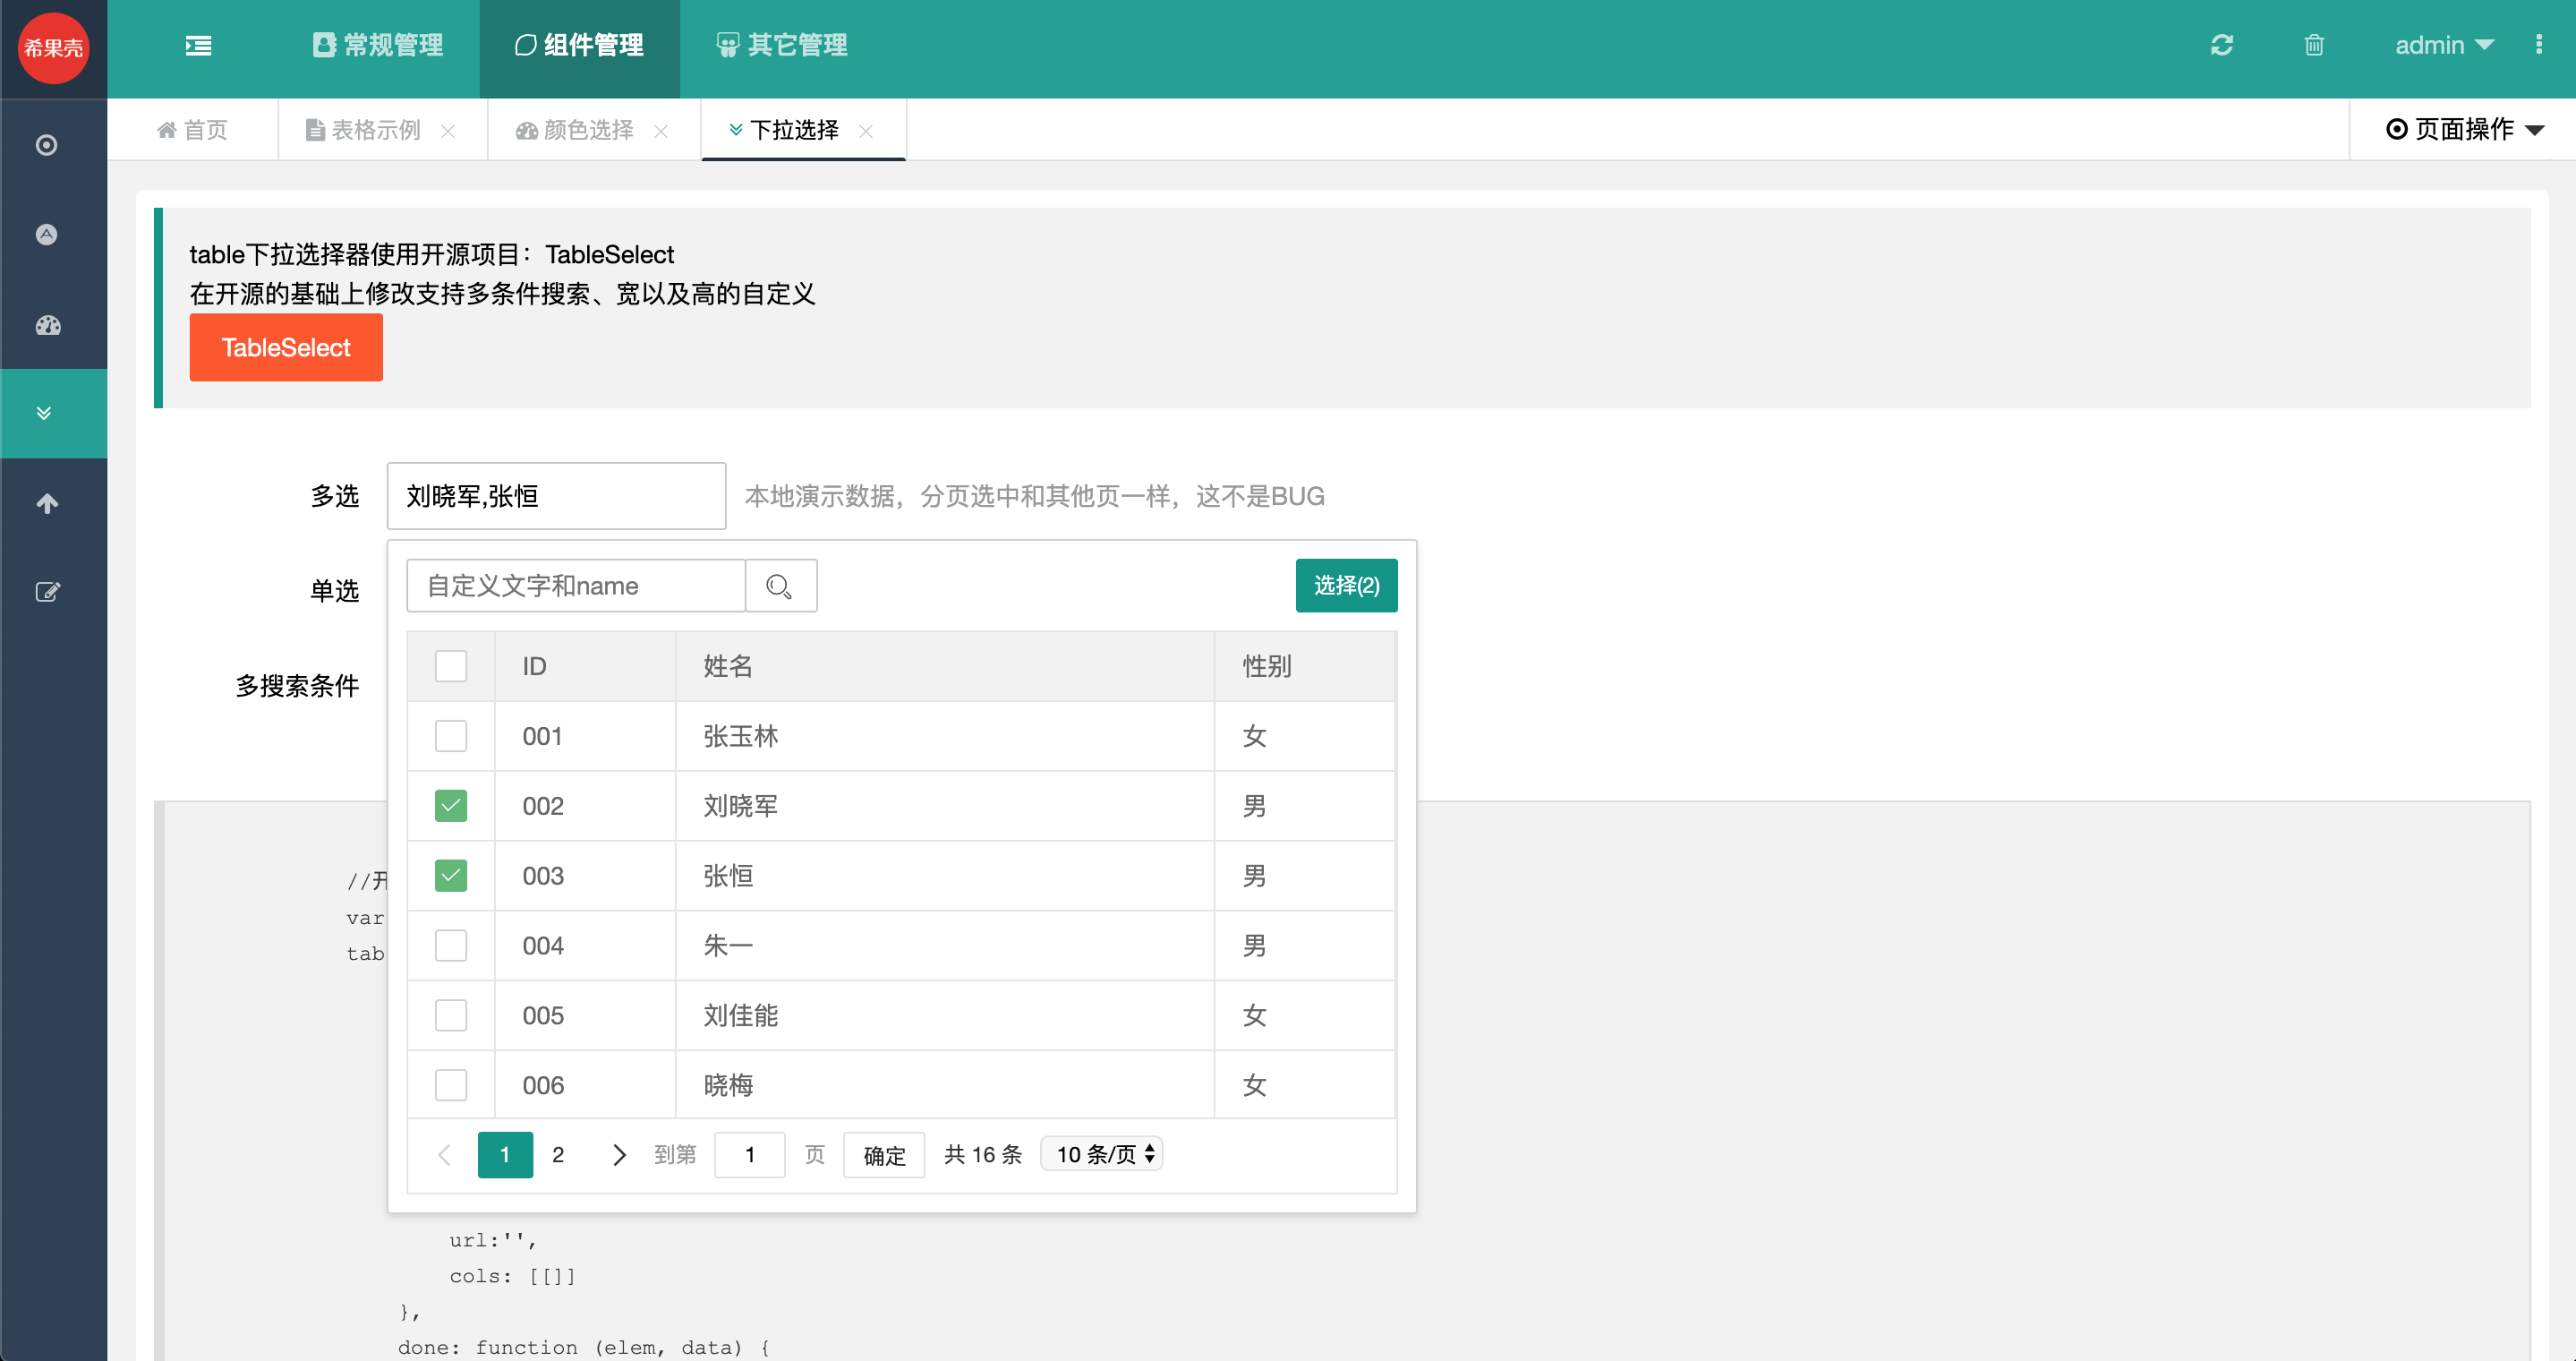The width and height of the screenshot is (2576, 1361).
Task: Click the 选择(2) confirm button
Action: click(1345, 586)
